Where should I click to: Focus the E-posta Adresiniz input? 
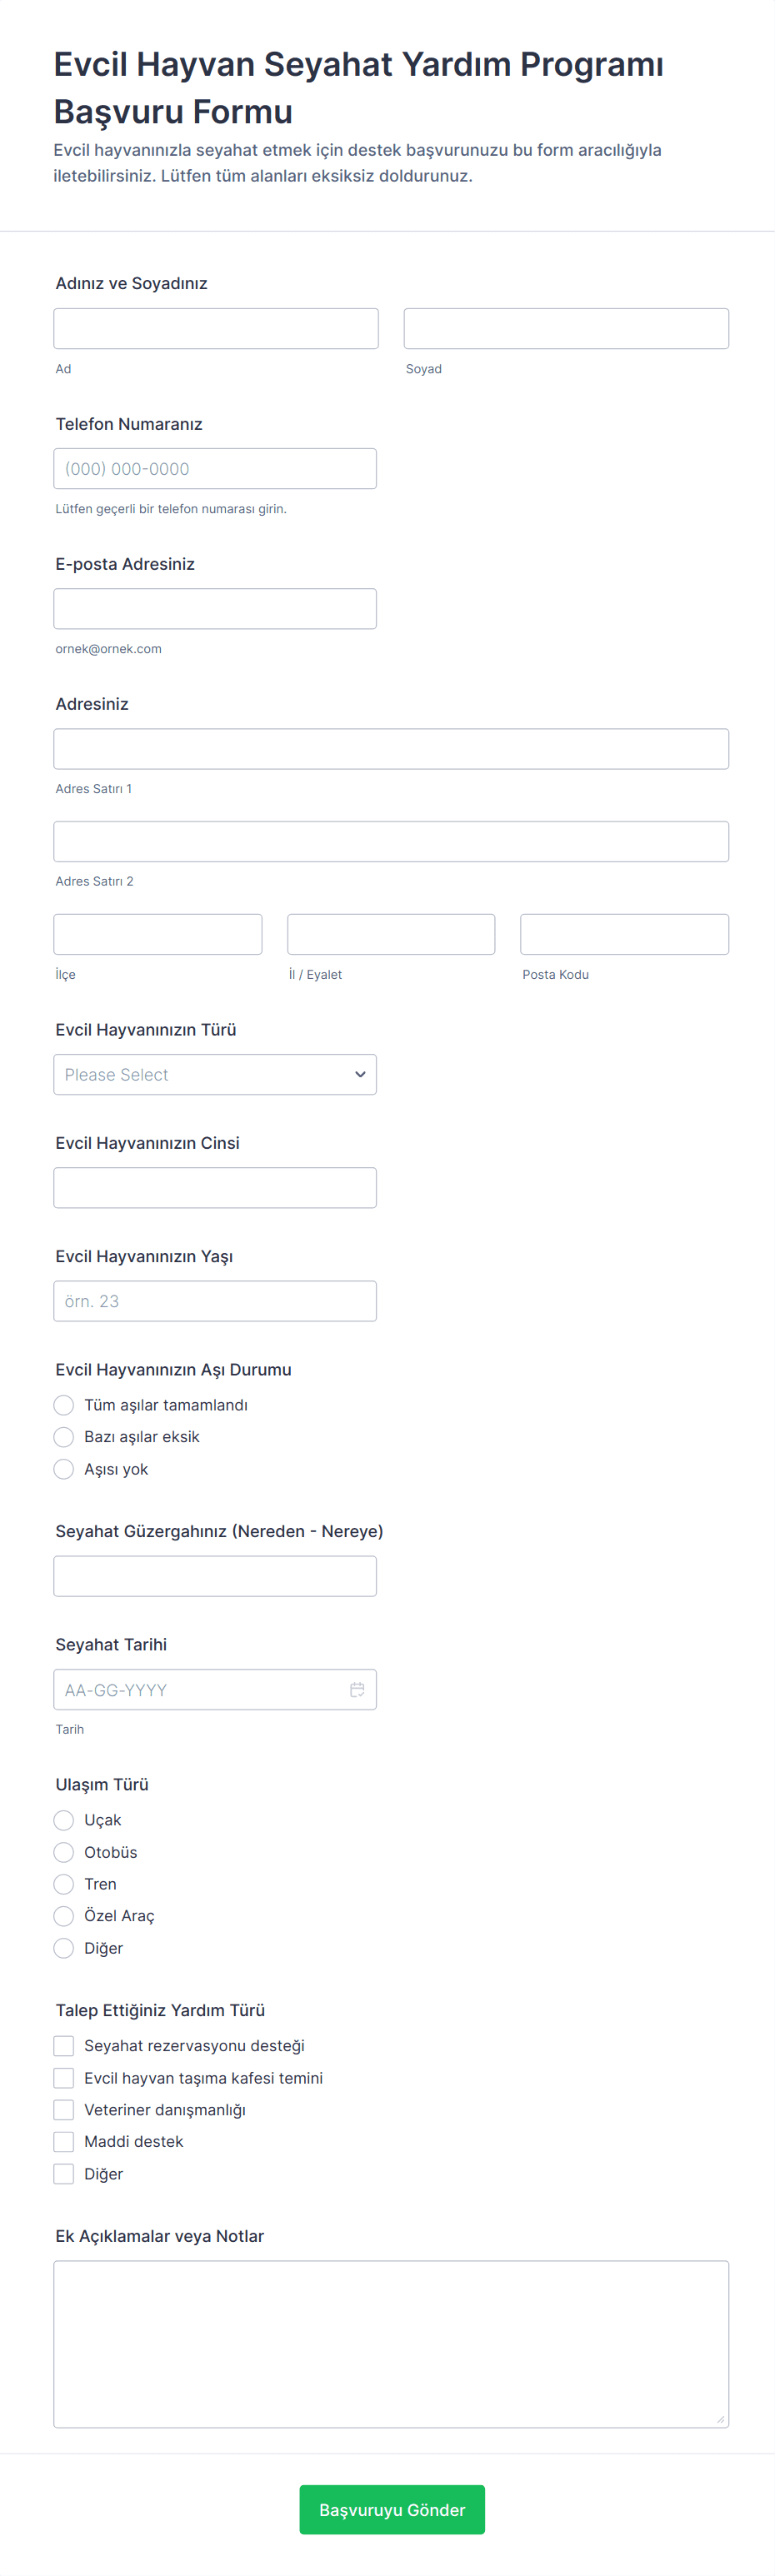(215, 608)
